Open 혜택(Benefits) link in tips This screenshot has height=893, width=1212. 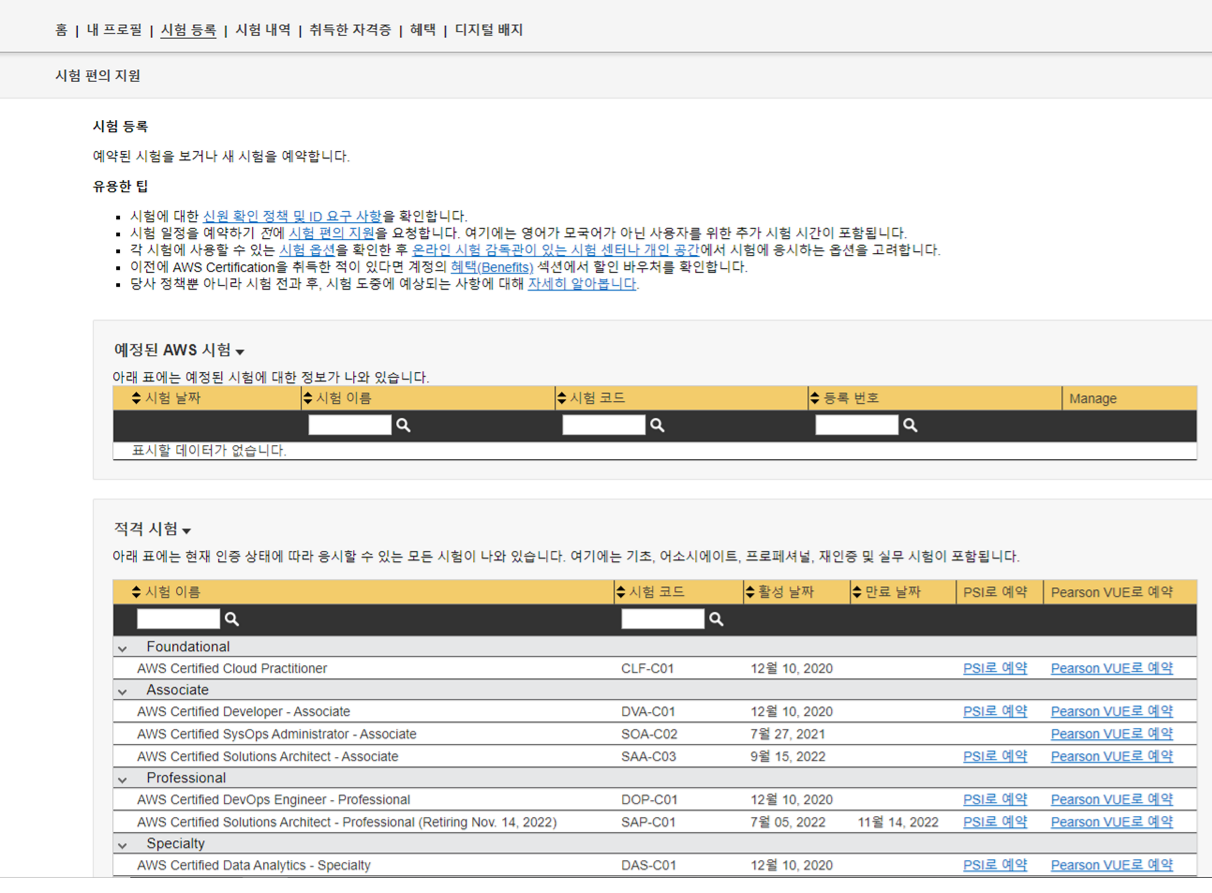click(x=492, y=267)
